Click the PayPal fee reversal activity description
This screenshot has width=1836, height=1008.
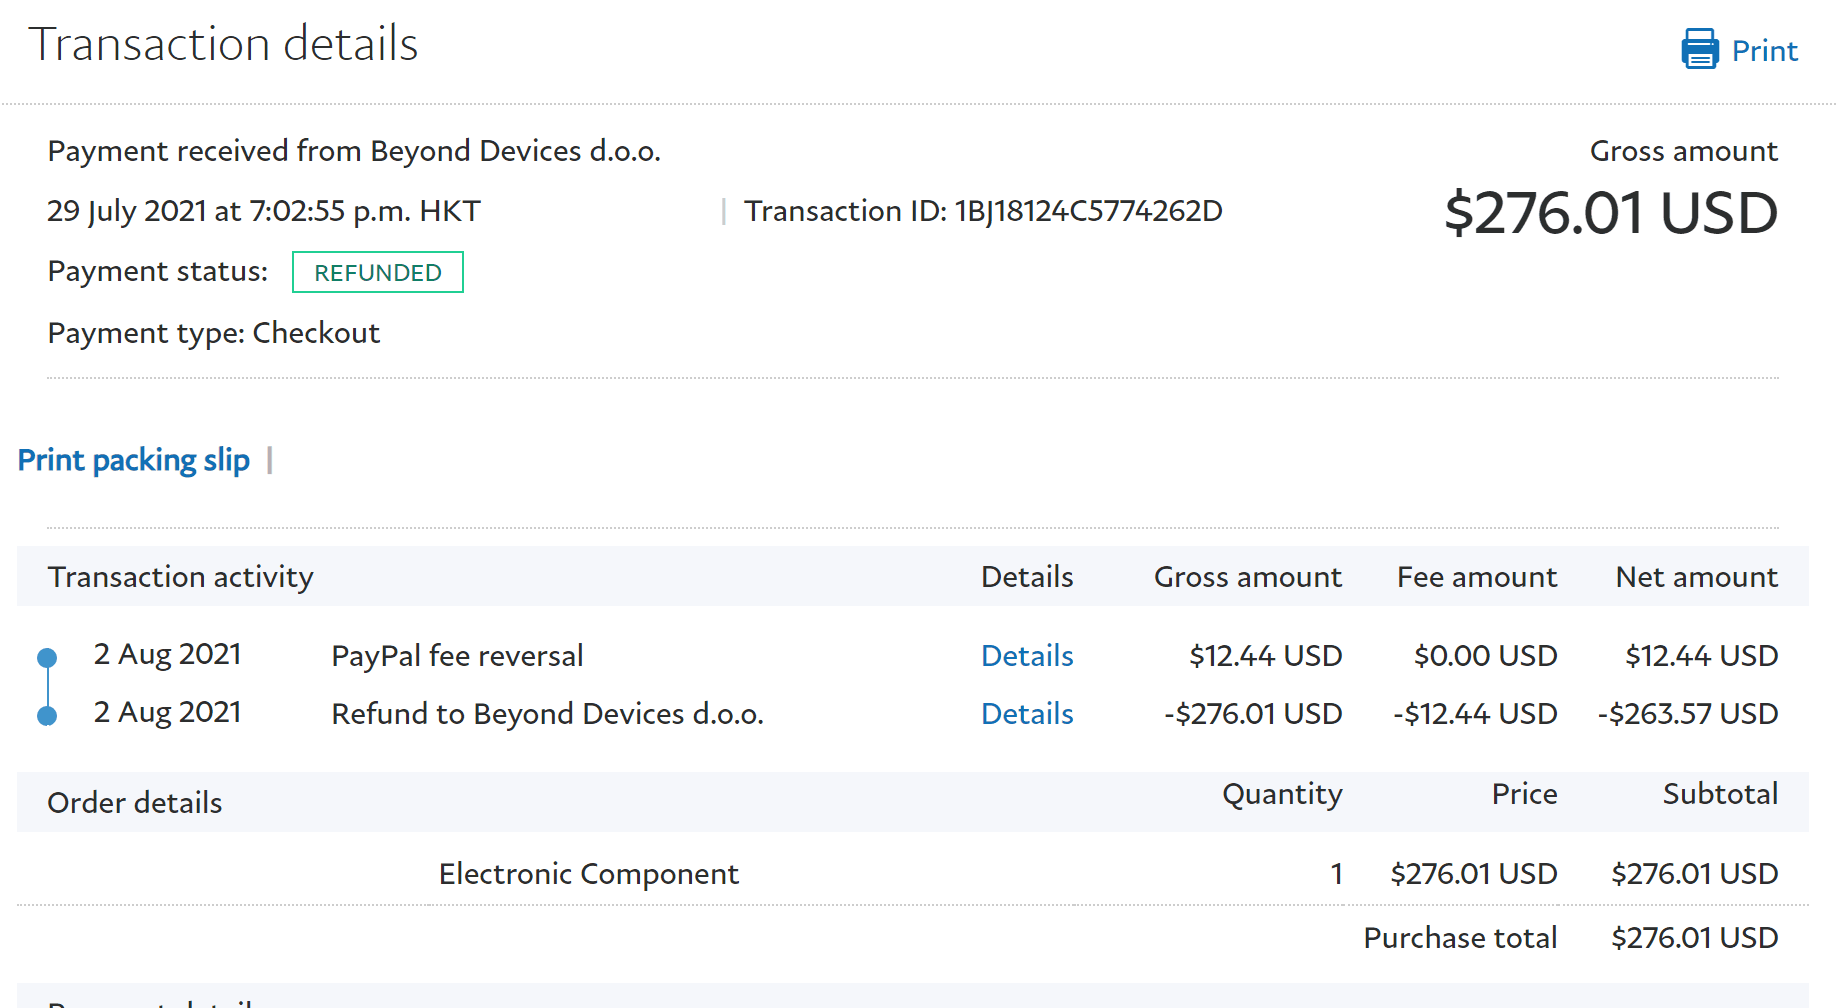[x=457, y=656]
